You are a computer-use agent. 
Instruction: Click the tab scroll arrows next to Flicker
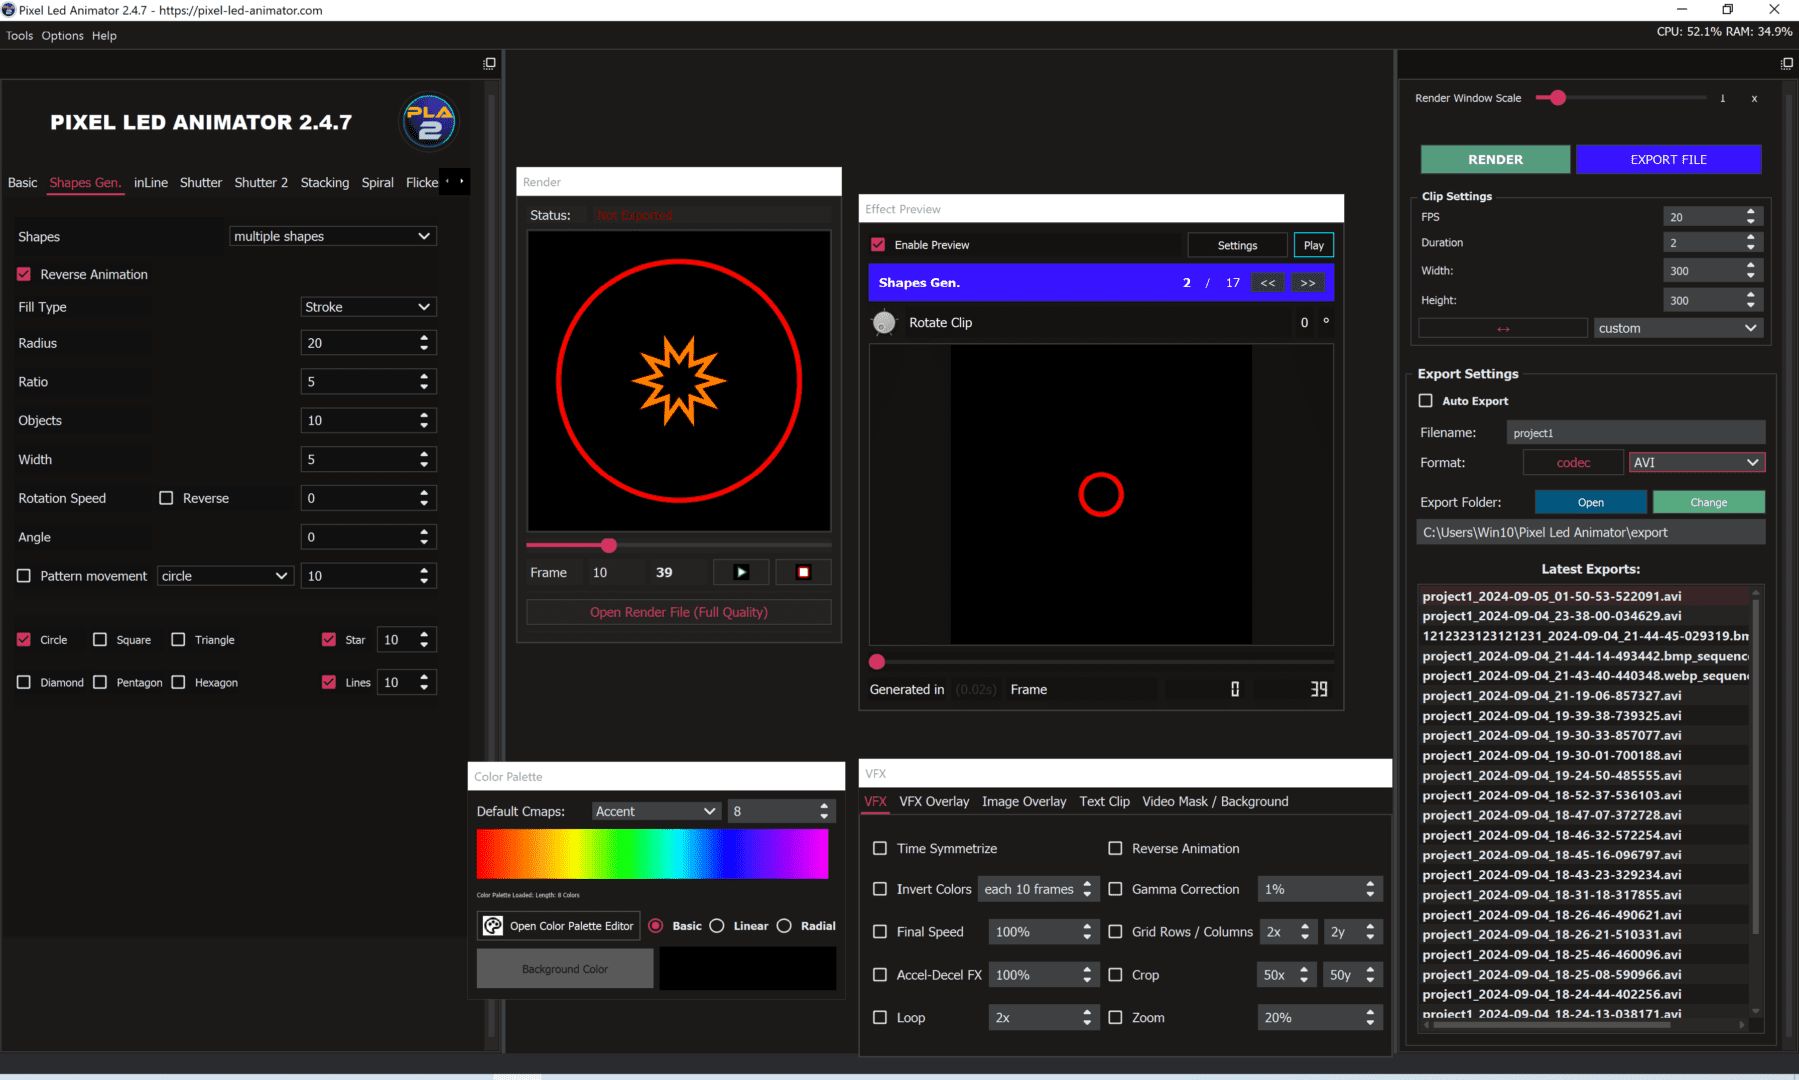click(x=454, y=181)
